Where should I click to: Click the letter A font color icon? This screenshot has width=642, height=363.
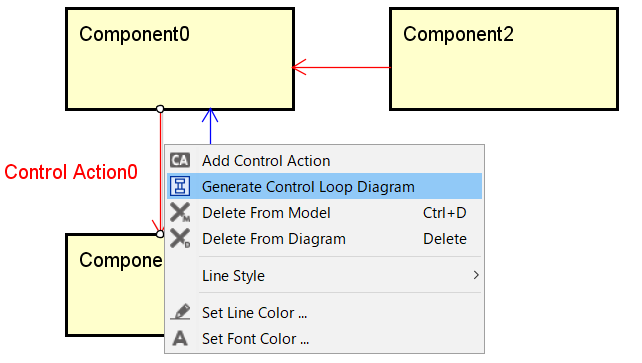(180, 338)
